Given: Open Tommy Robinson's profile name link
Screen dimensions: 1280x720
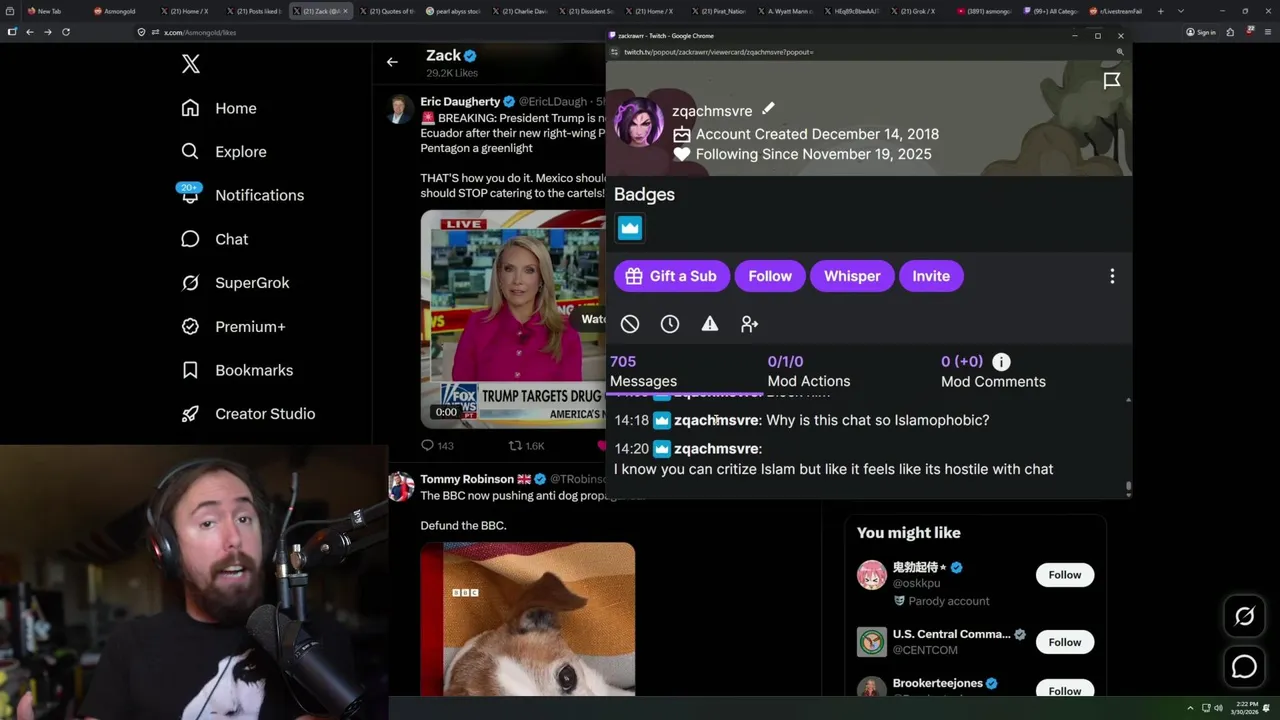Looking at the screenshot, I should [467, 479].
